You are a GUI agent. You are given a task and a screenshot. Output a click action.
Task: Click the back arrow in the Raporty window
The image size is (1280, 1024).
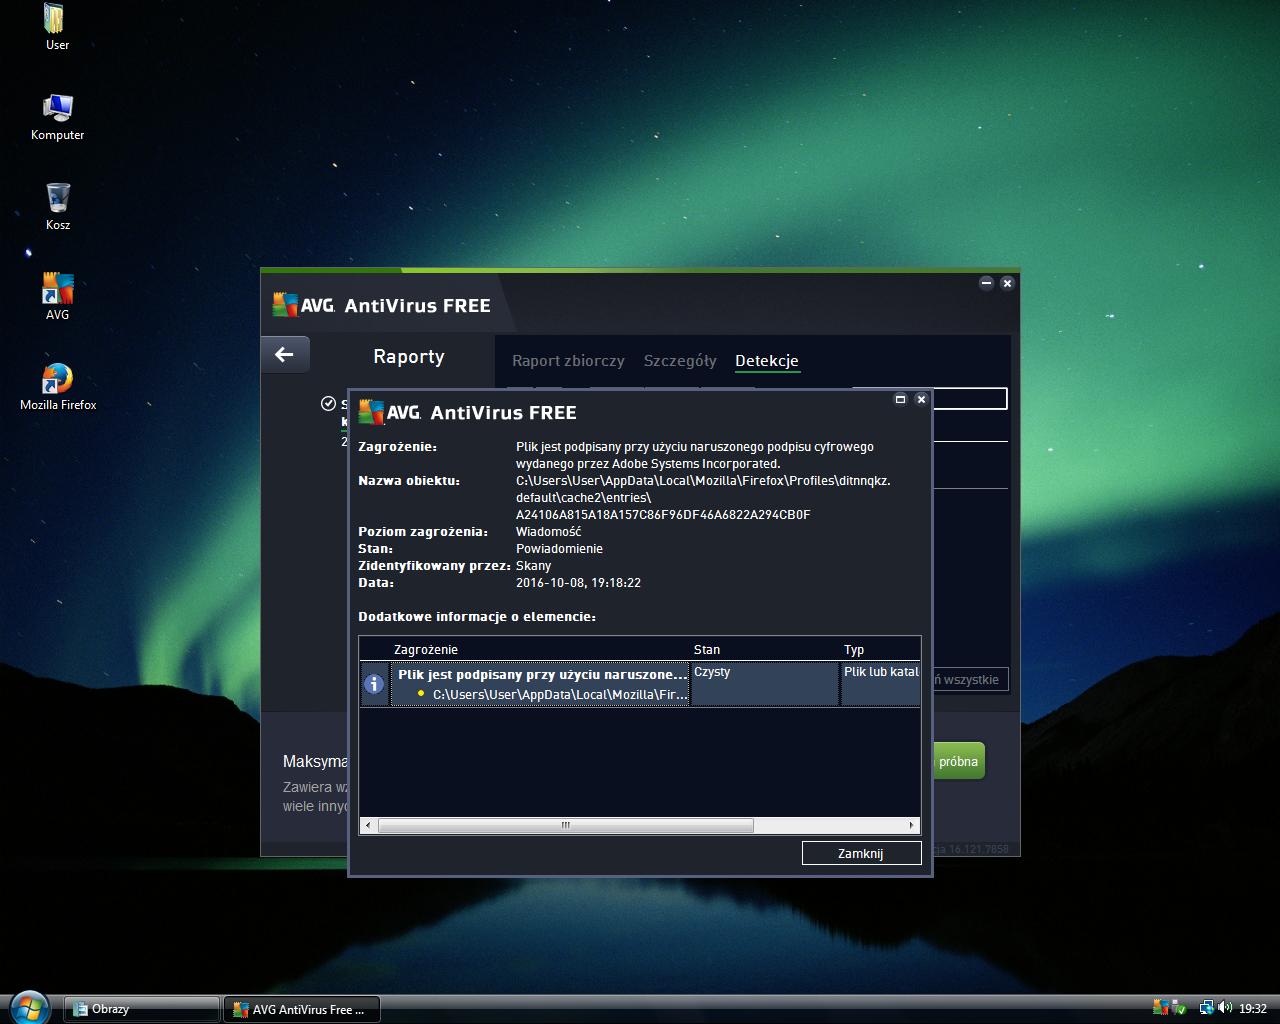pyautogui.click(x=285, y=354)
